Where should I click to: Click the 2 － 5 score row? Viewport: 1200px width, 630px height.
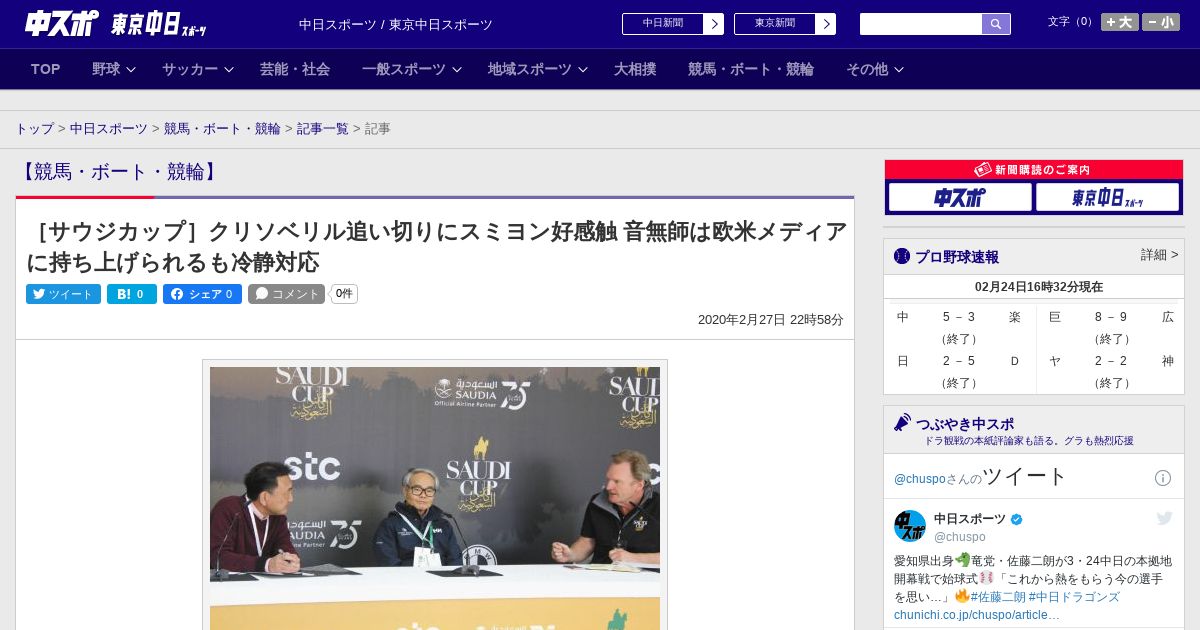click(x=959, y=361)
